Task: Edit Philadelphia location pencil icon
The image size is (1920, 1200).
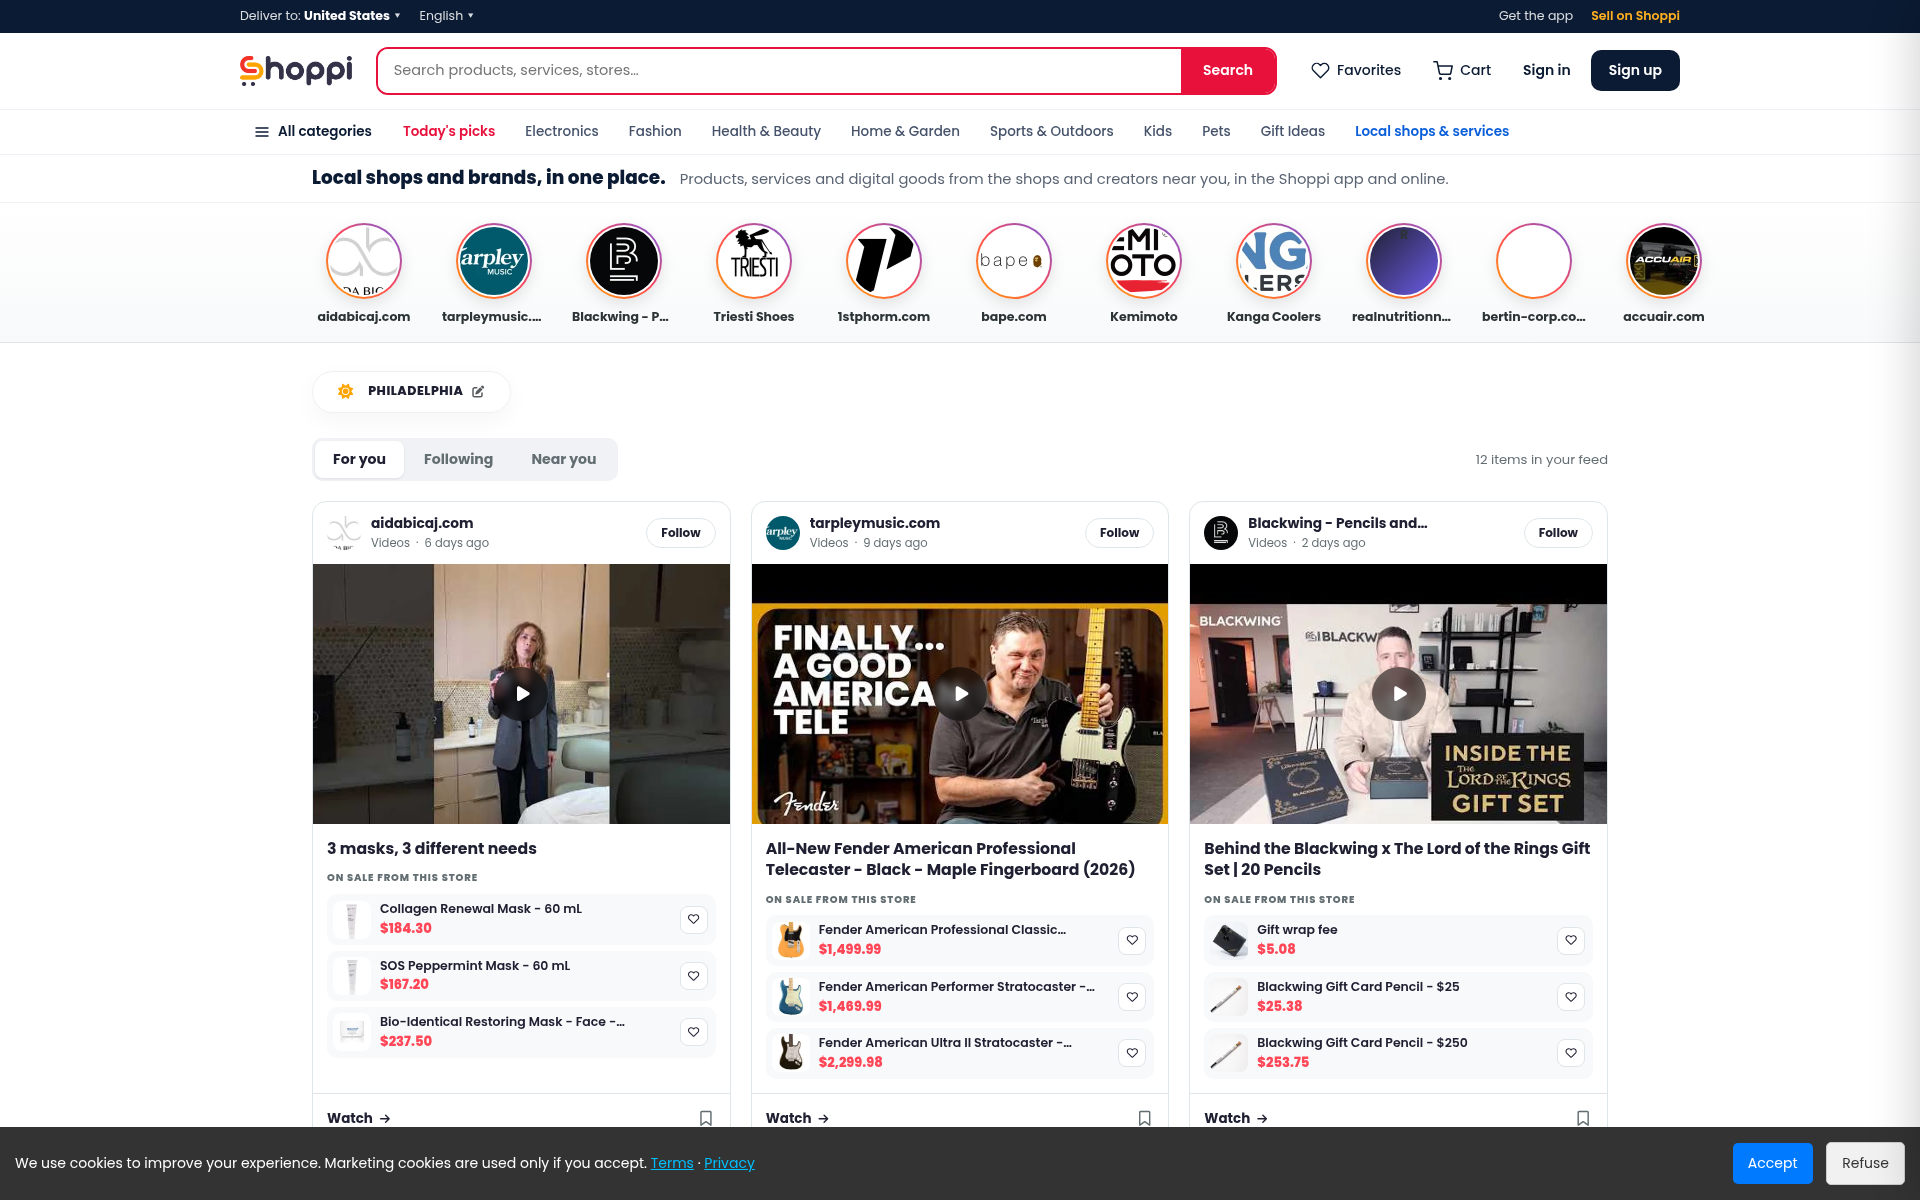Action: tap(478, 391)
